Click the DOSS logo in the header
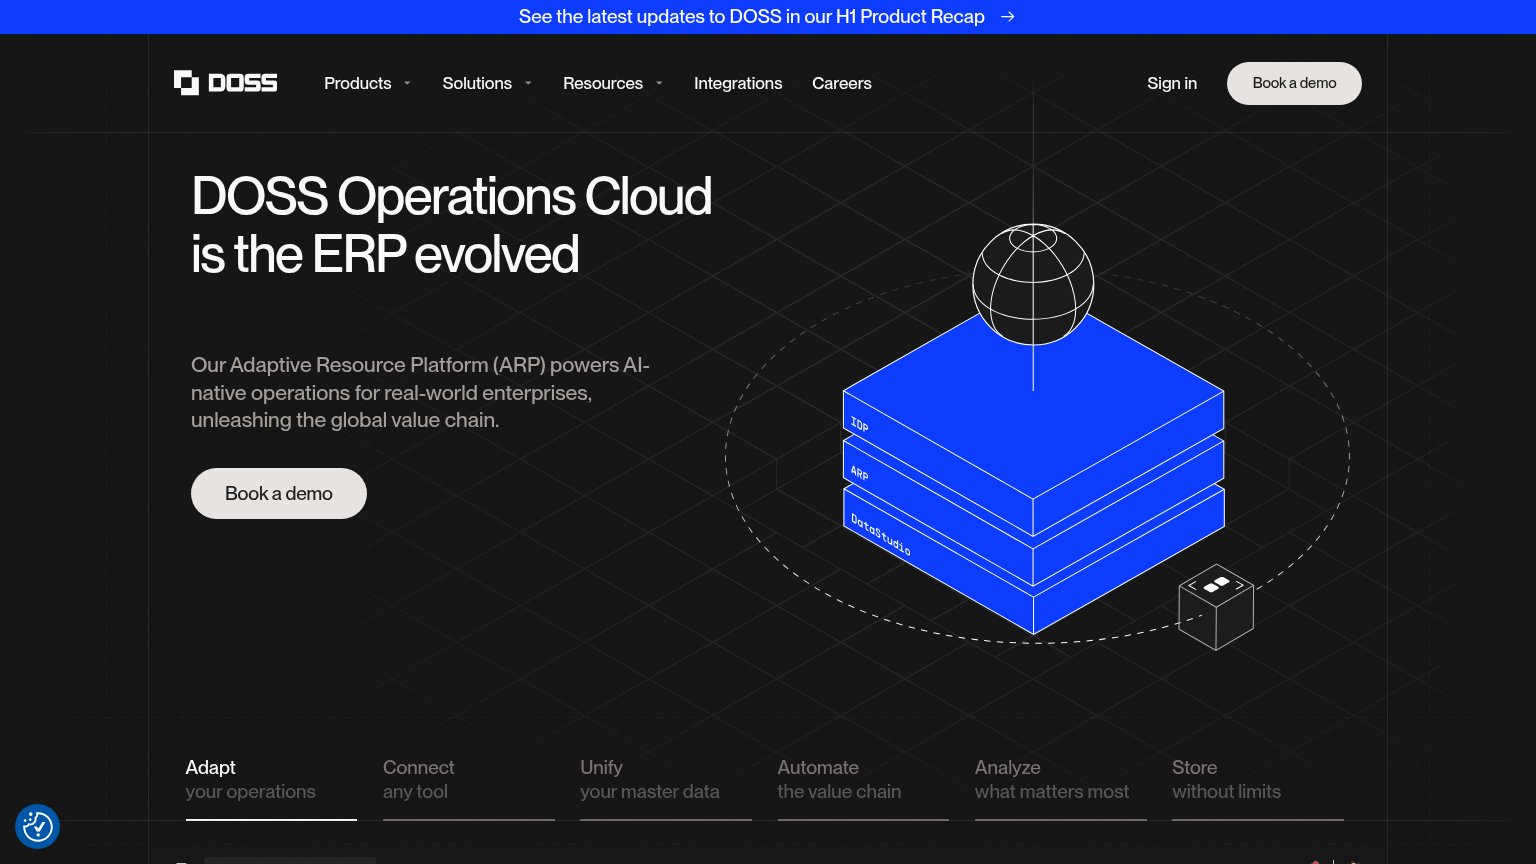 226,83
